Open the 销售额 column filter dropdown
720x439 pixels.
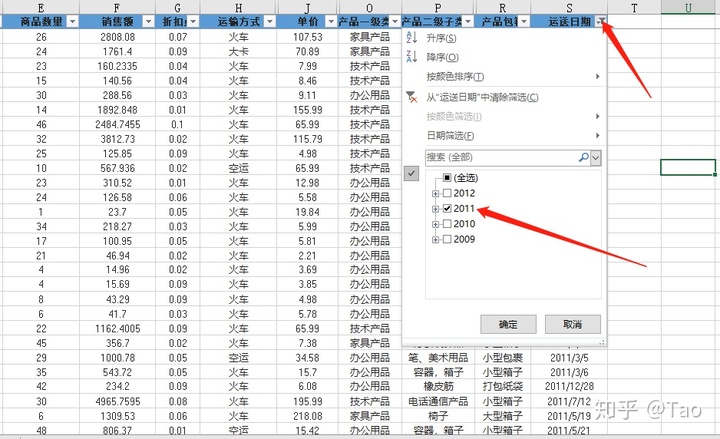point(148,22)
